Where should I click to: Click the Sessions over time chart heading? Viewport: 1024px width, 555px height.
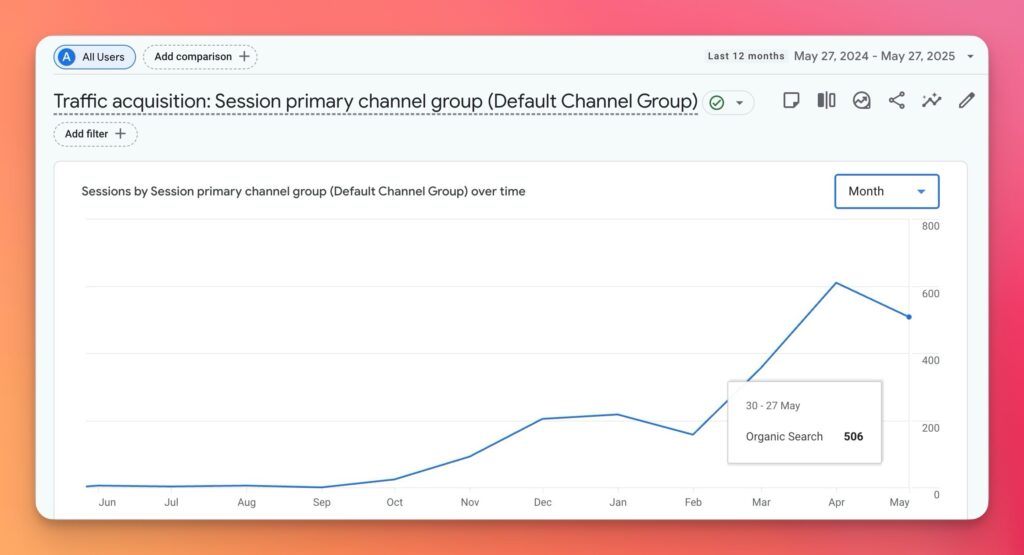point(303,191)
